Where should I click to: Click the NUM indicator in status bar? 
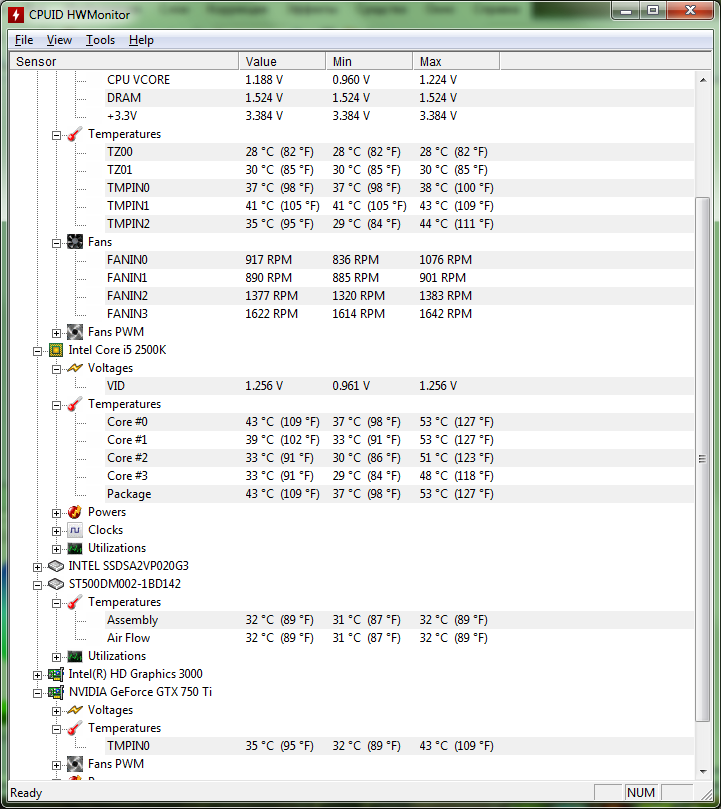[641, 793]
